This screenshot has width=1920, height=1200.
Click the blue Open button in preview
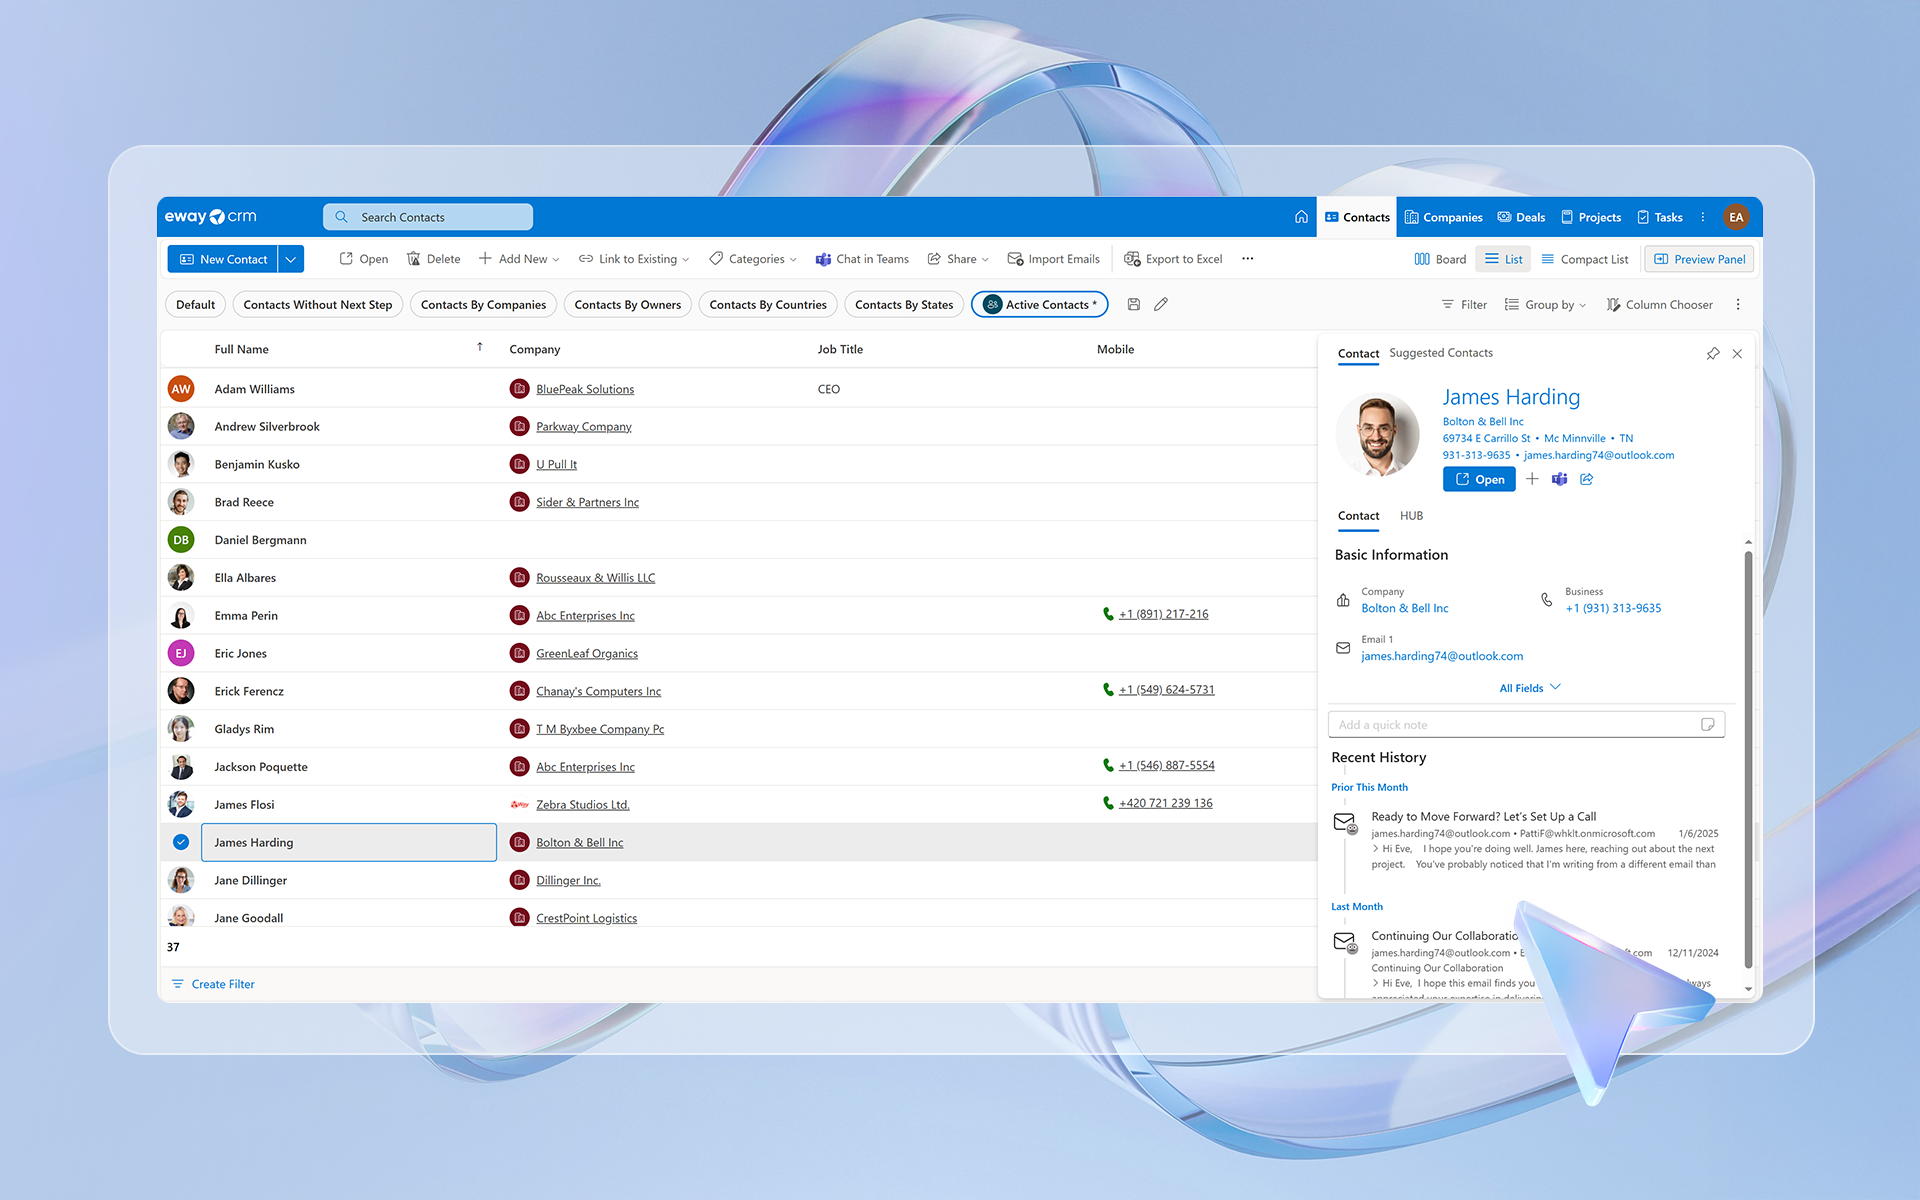click(x=1479, y=479)
